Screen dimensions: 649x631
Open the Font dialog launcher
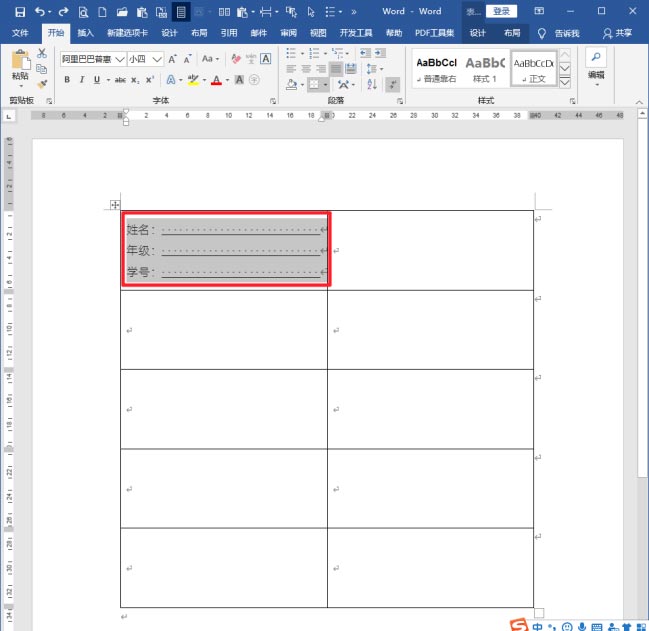[x=273, y=101]
